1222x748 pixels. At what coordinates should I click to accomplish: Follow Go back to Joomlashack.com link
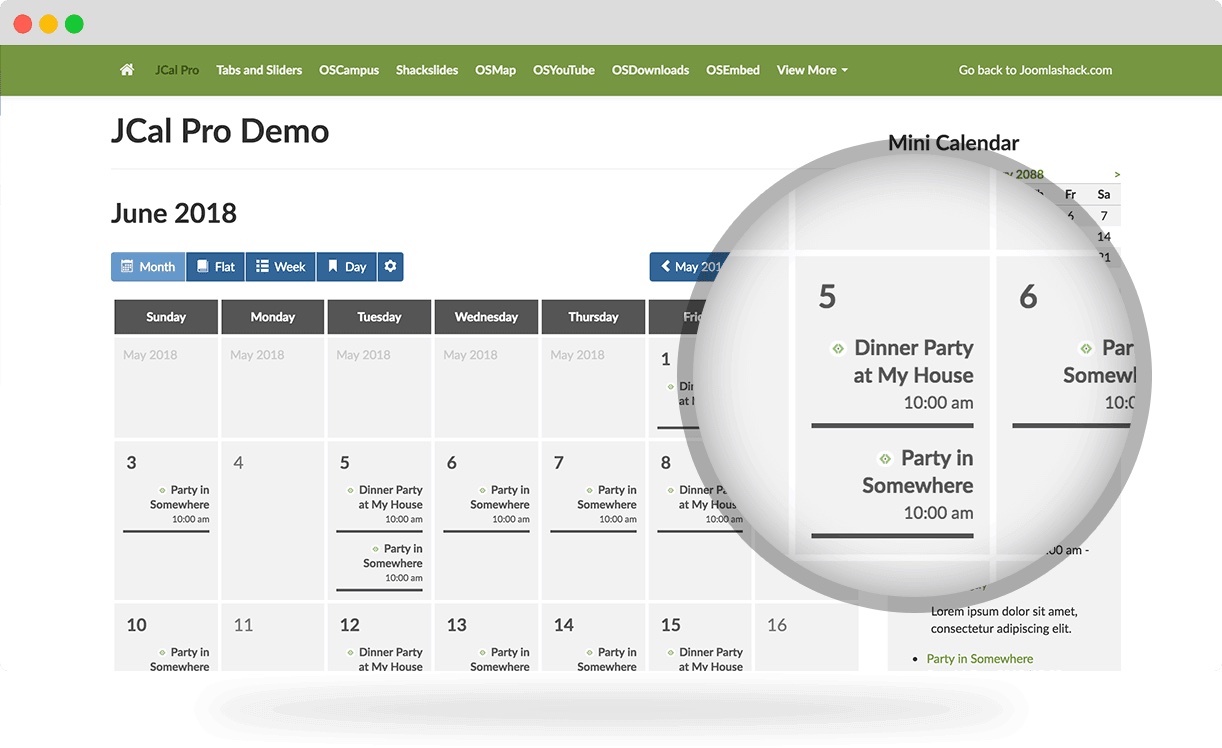1035,70
